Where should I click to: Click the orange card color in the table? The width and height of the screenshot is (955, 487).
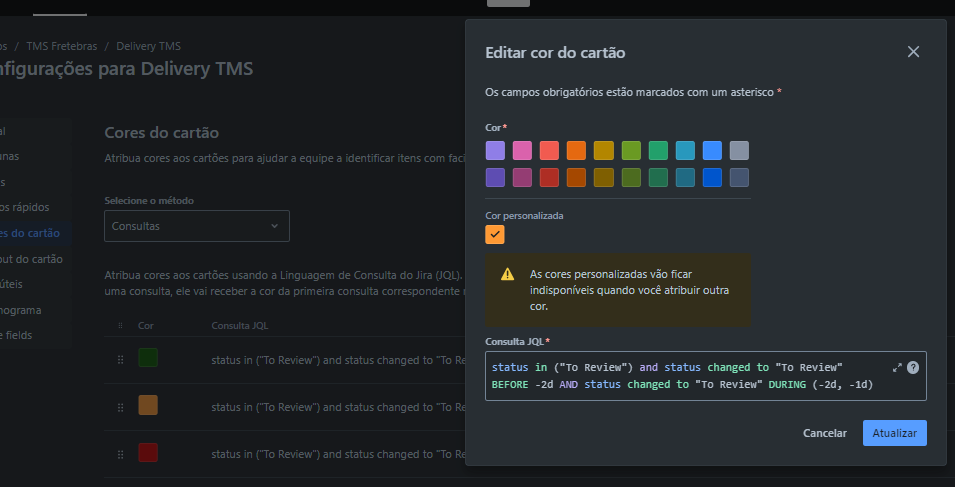[x=148, y=405]
